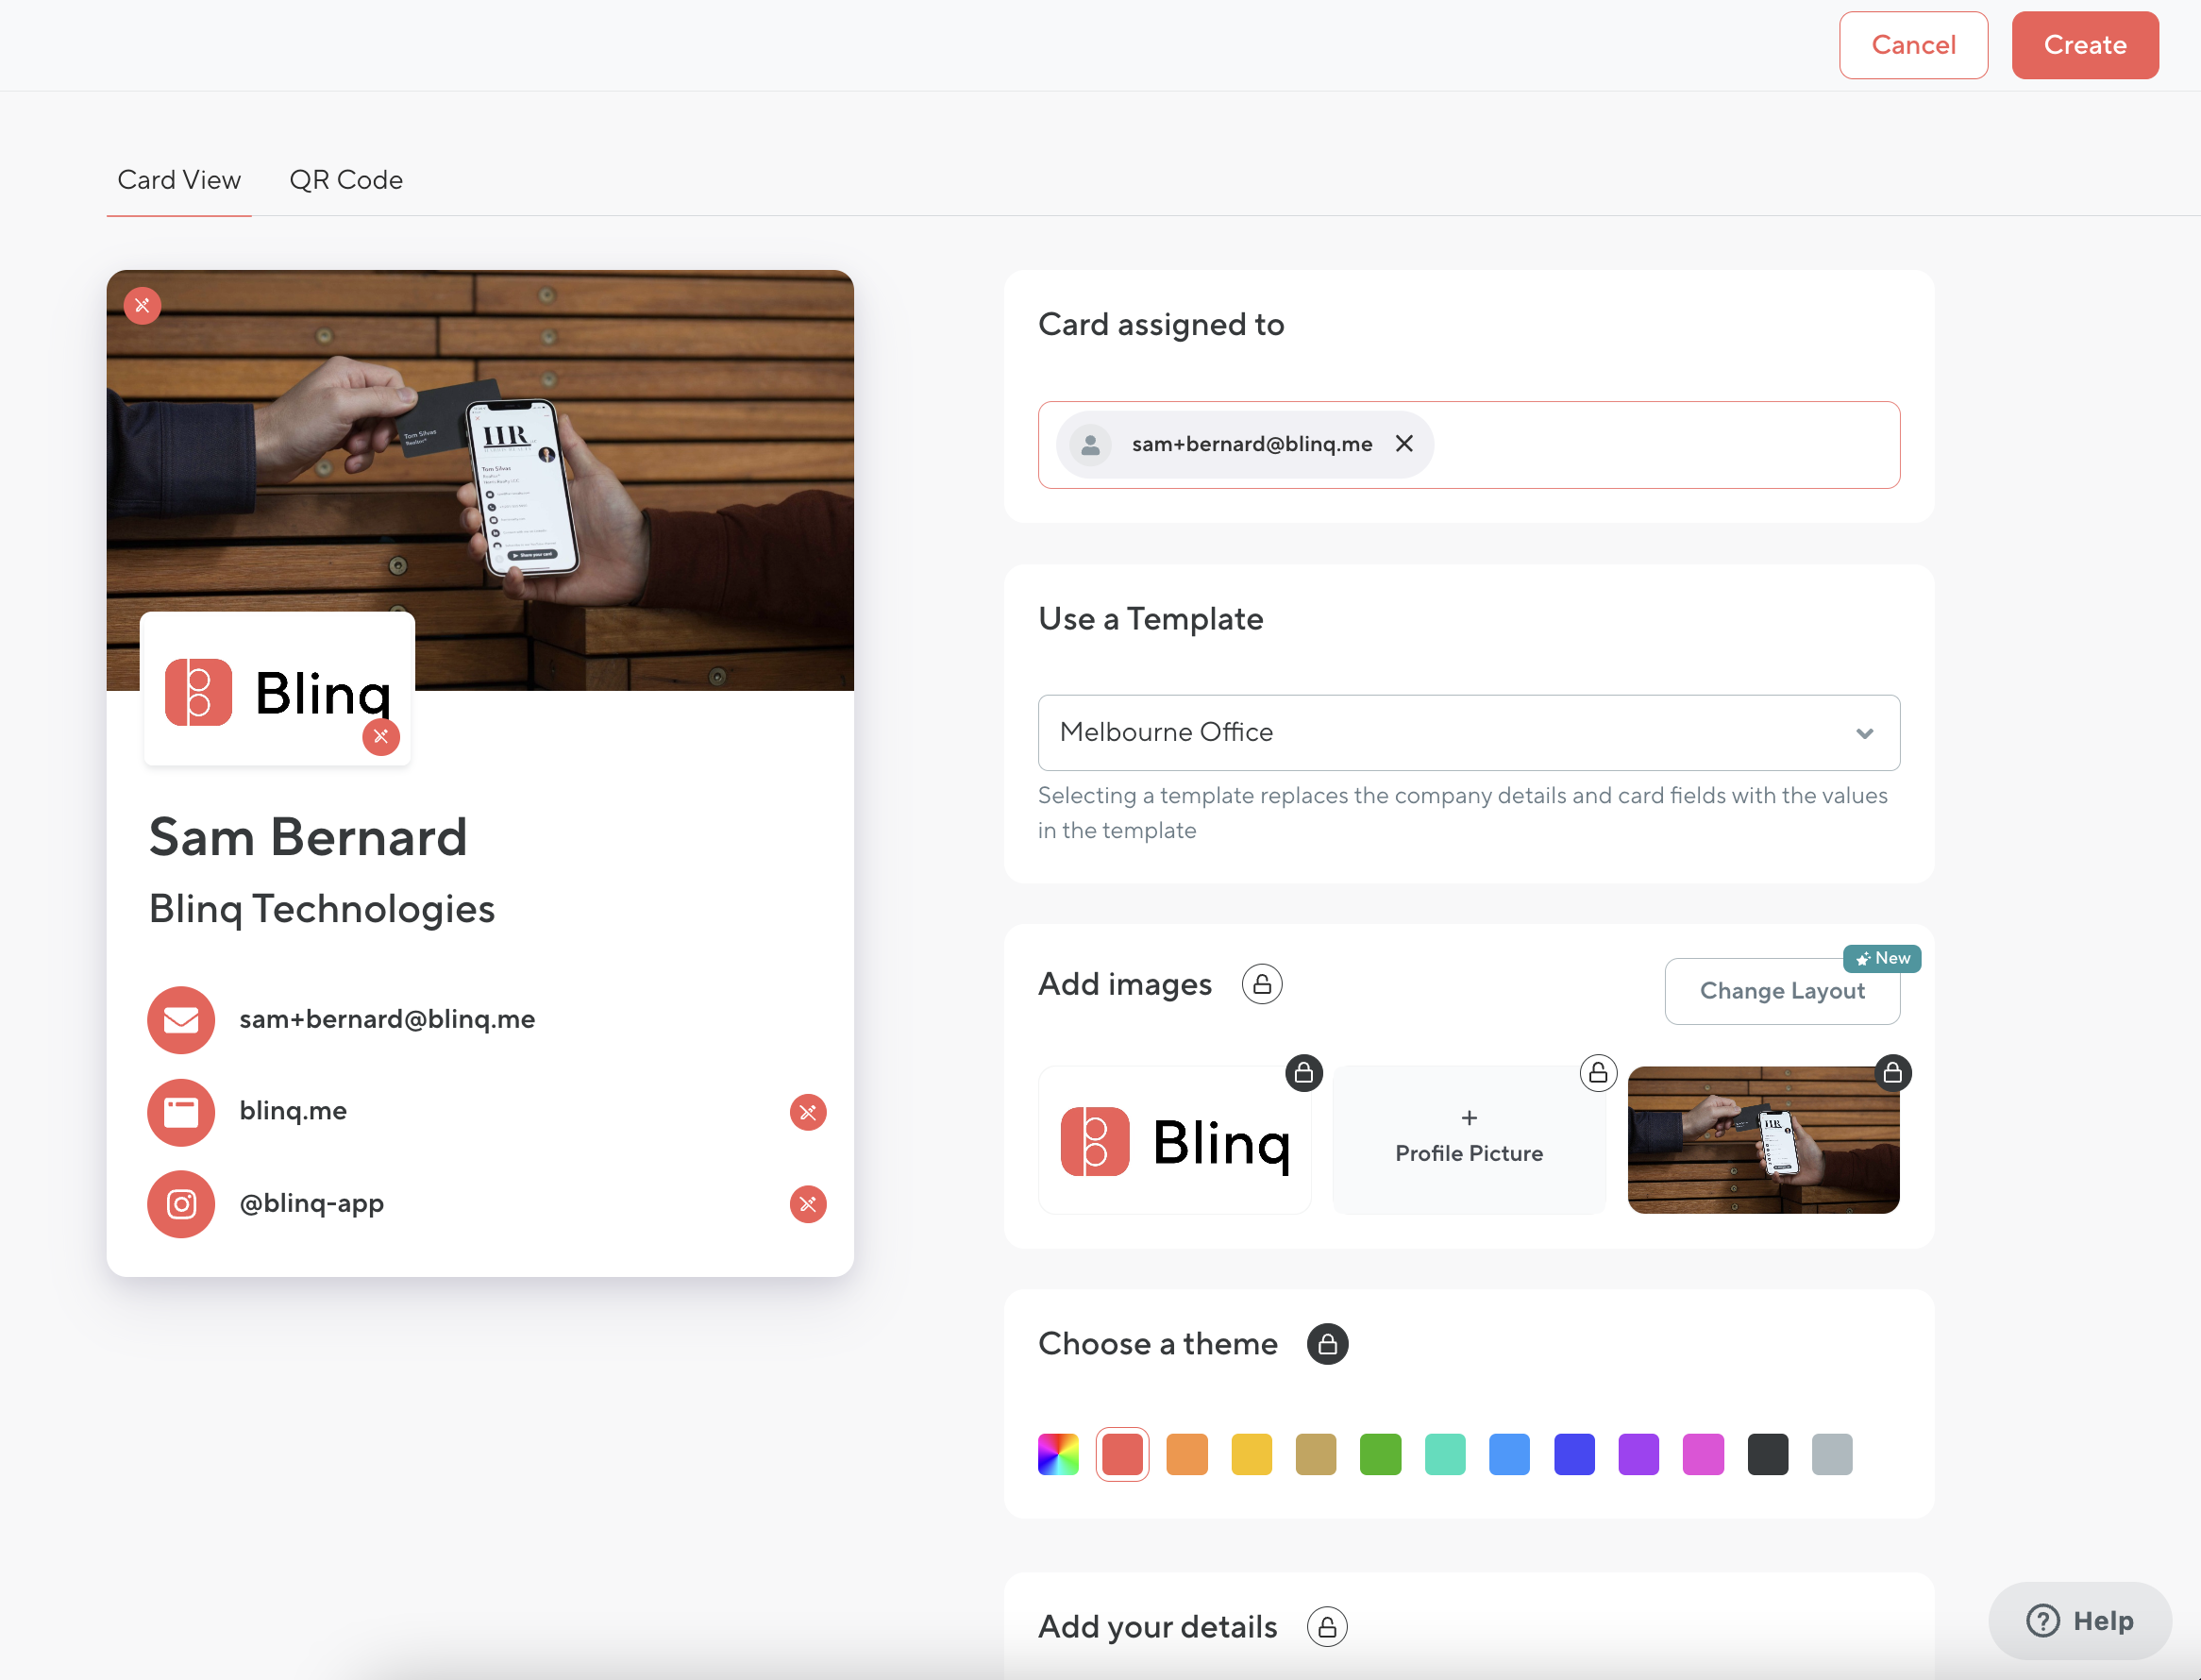Open the Help widget
The image size is (2201, 1680).
pos(2080,1620)
